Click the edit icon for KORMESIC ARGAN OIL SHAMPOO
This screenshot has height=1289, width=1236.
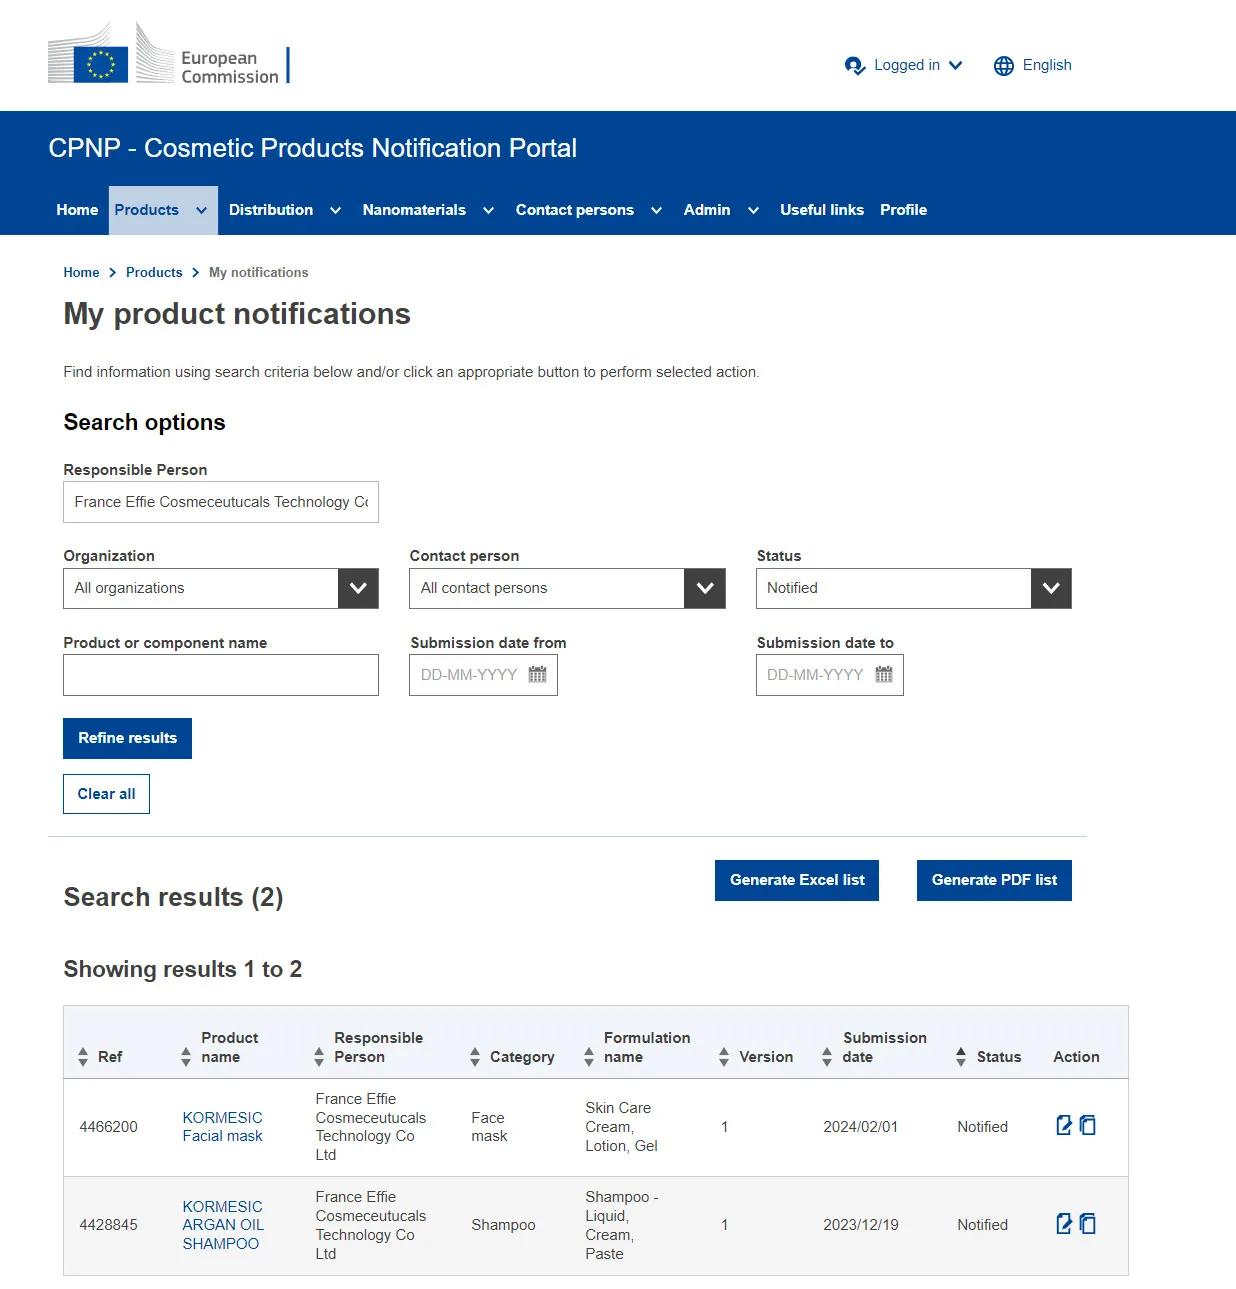click(1064, 1224)
